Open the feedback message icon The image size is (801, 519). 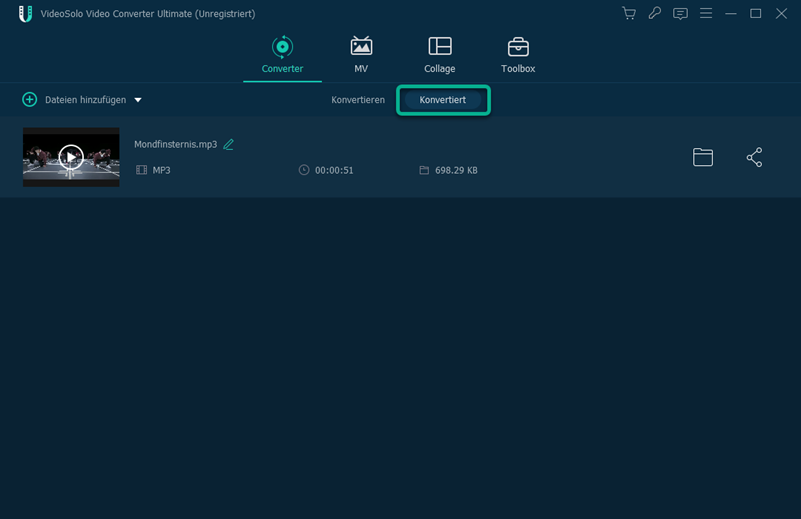click(x=680, y=14)
